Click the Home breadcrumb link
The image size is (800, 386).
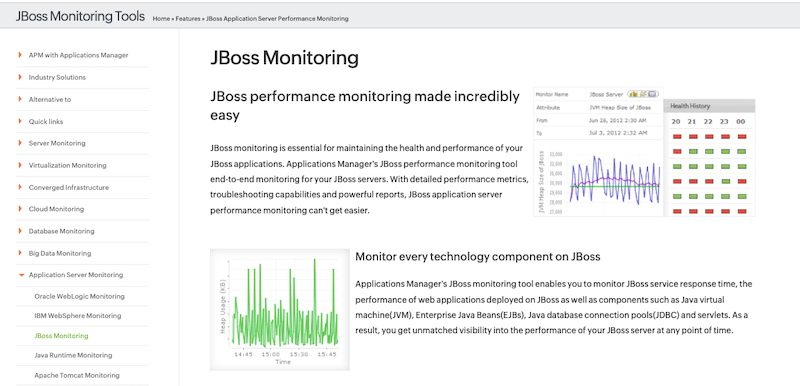coord(161,18)
